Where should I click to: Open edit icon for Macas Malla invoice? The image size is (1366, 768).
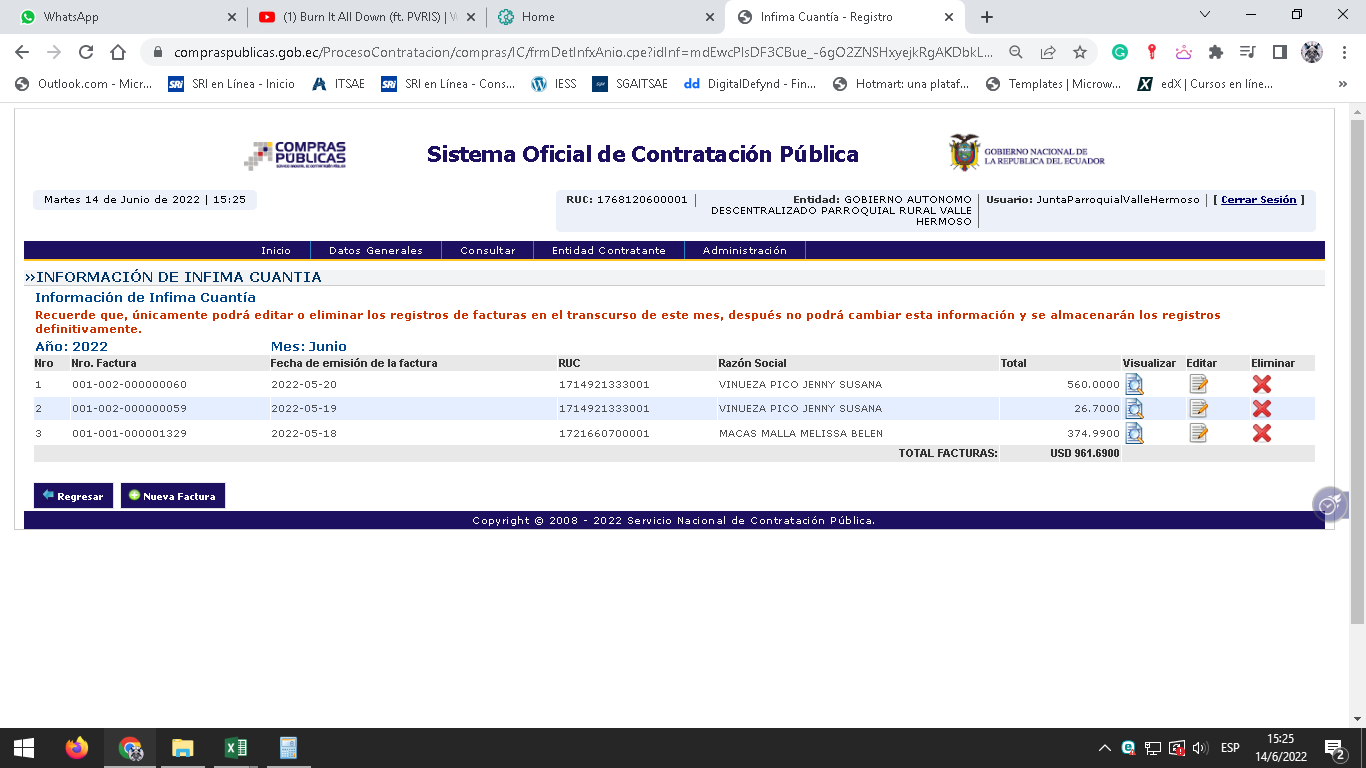1198,433
